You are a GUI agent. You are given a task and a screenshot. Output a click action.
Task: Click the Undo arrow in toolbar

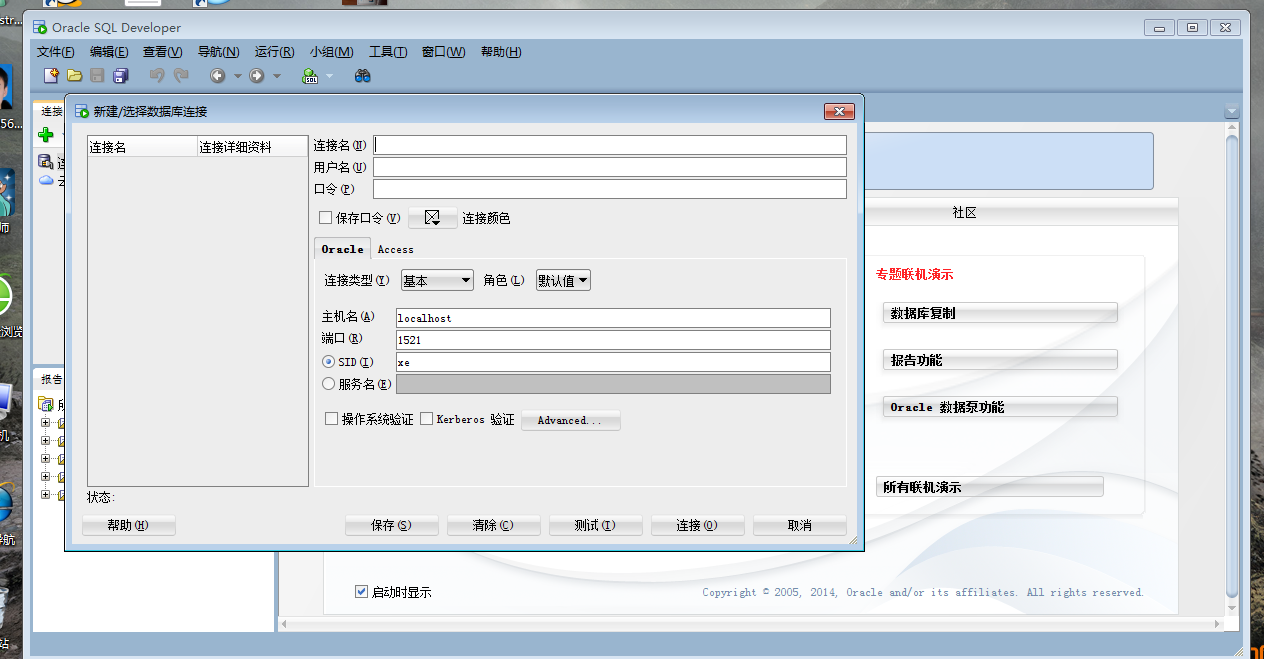click(x=157, y=75)
